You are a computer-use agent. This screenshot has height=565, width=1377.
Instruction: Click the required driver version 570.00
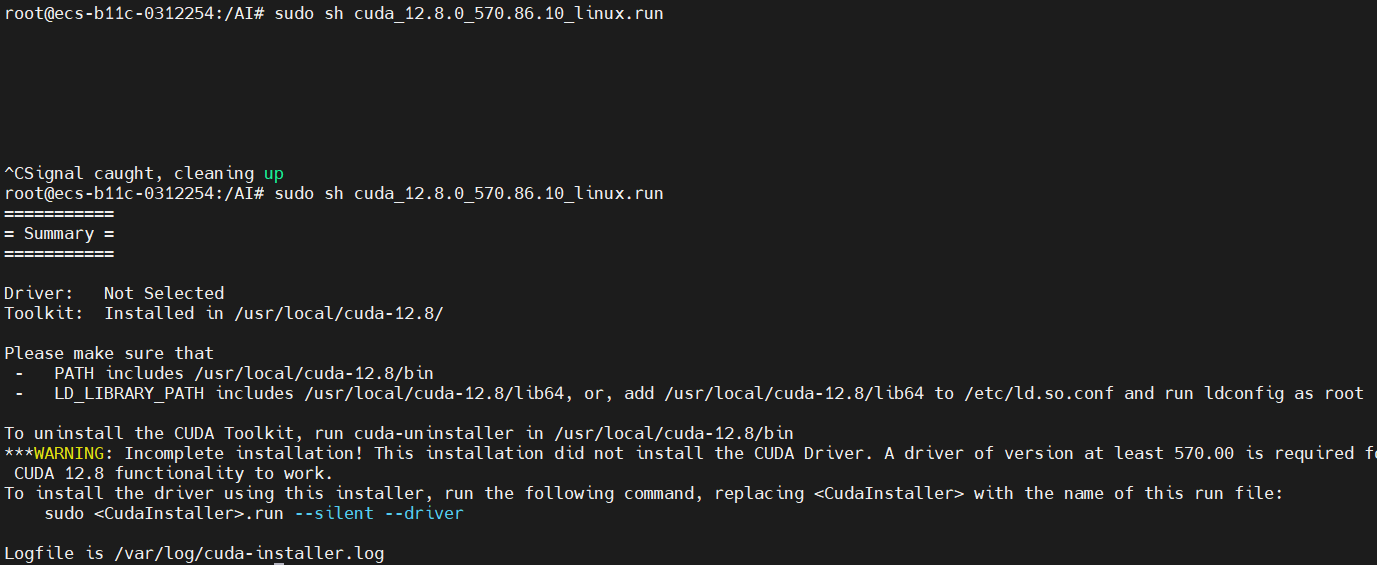pos(1204,453)
